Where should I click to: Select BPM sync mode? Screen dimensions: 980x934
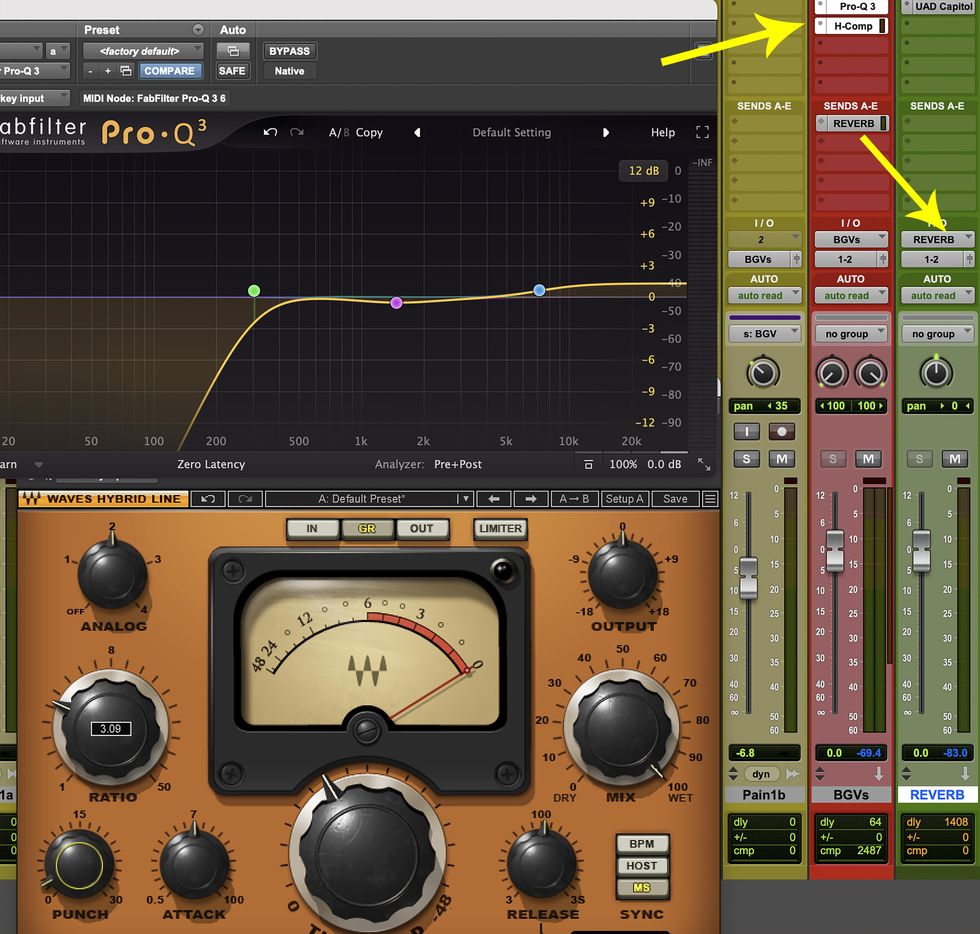(x=642, y=844)
